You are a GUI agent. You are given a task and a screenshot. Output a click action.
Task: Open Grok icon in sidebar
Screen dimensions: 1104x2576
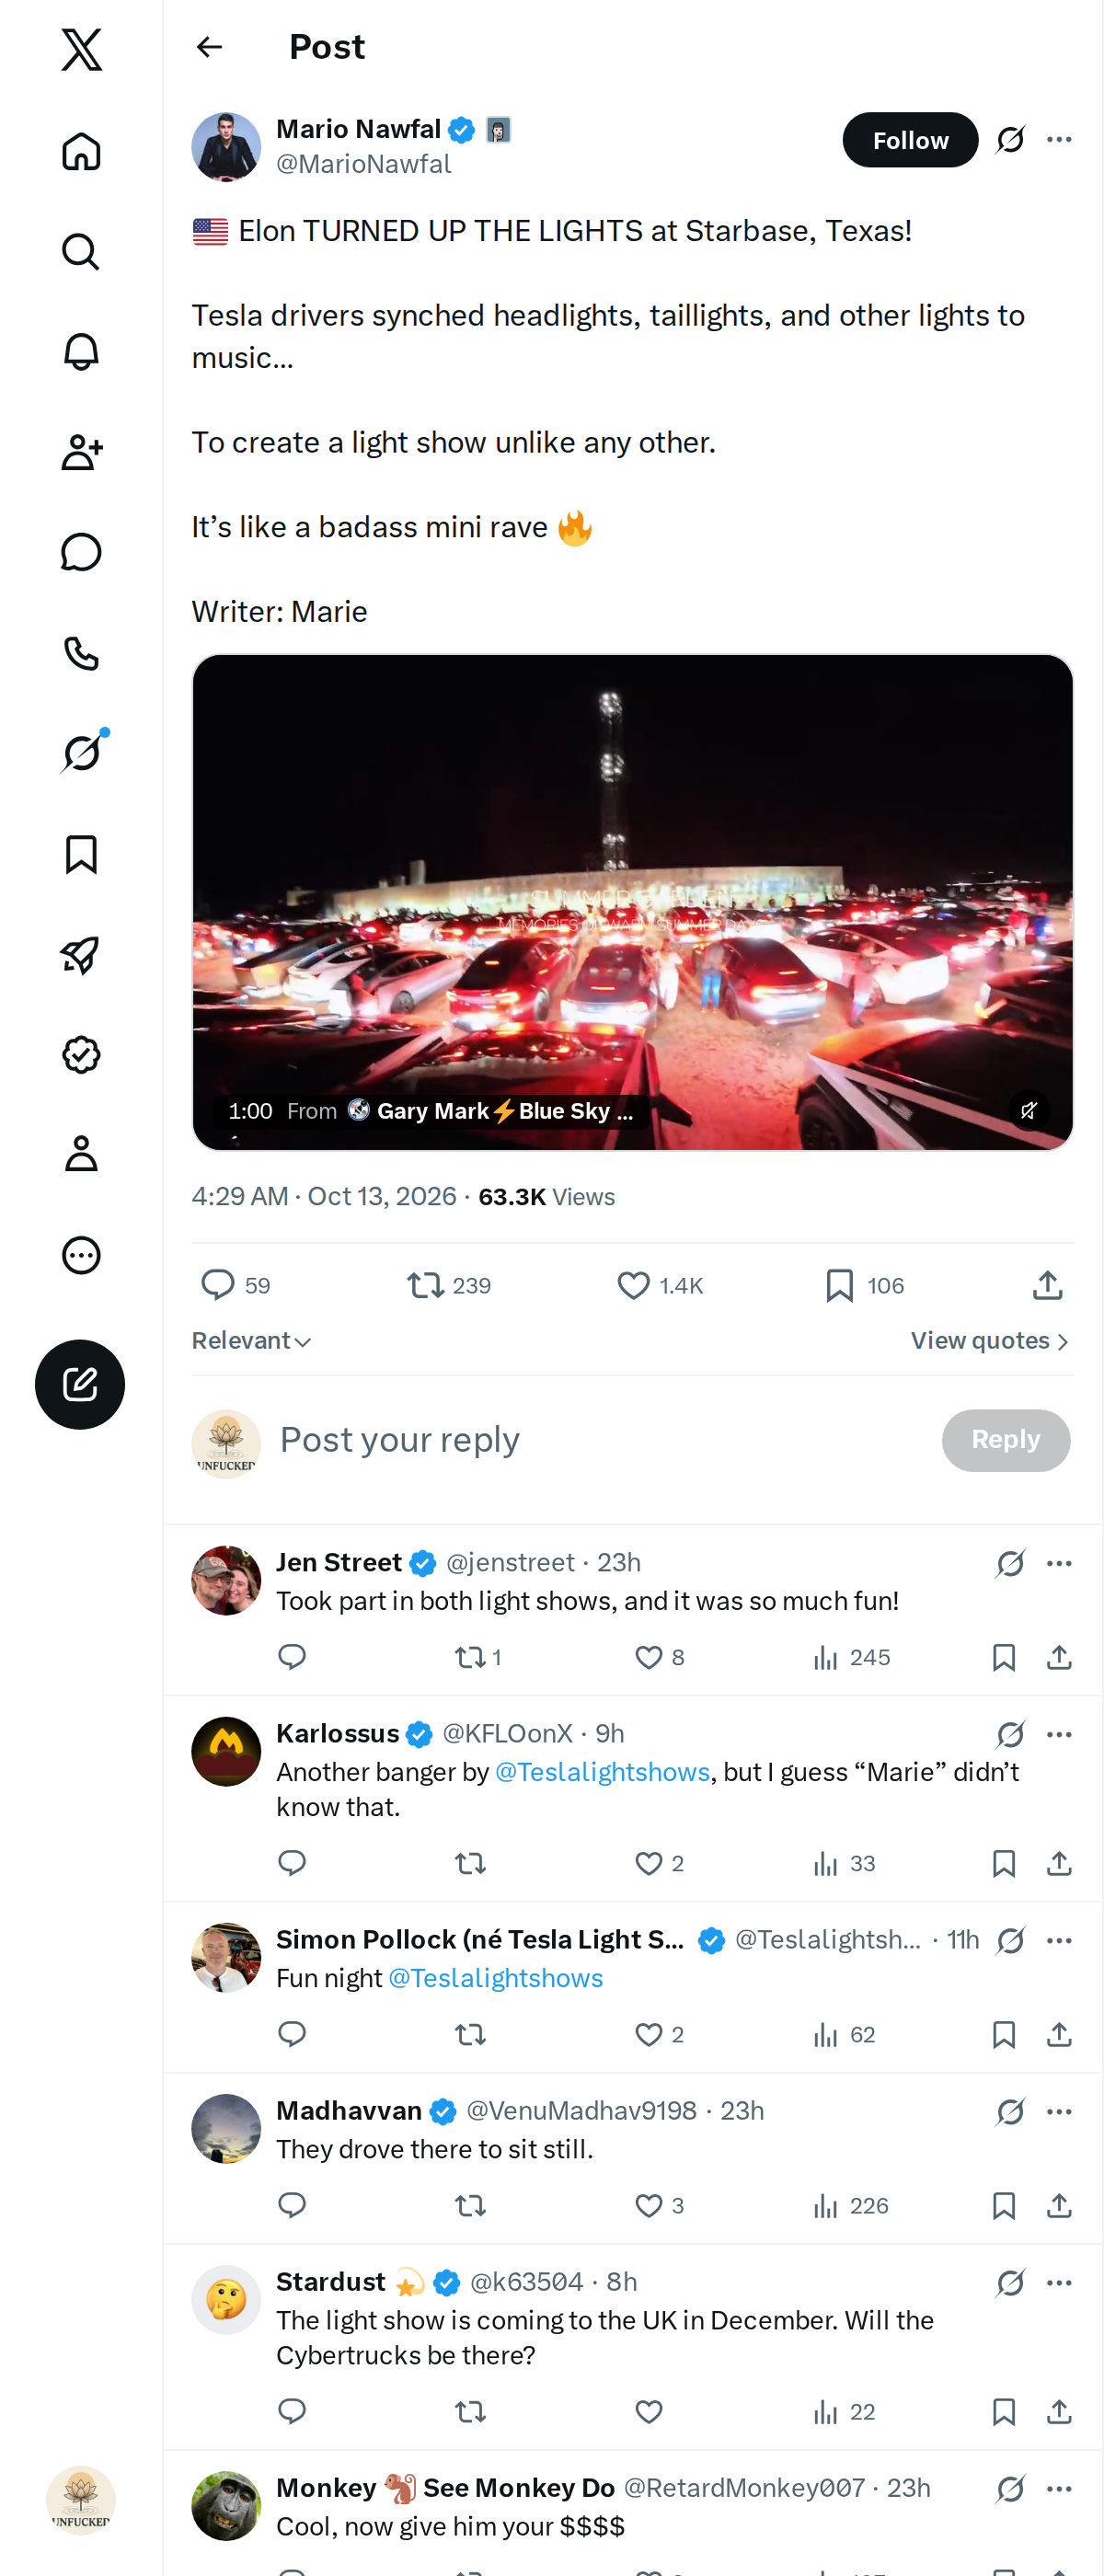coord(81,753)
